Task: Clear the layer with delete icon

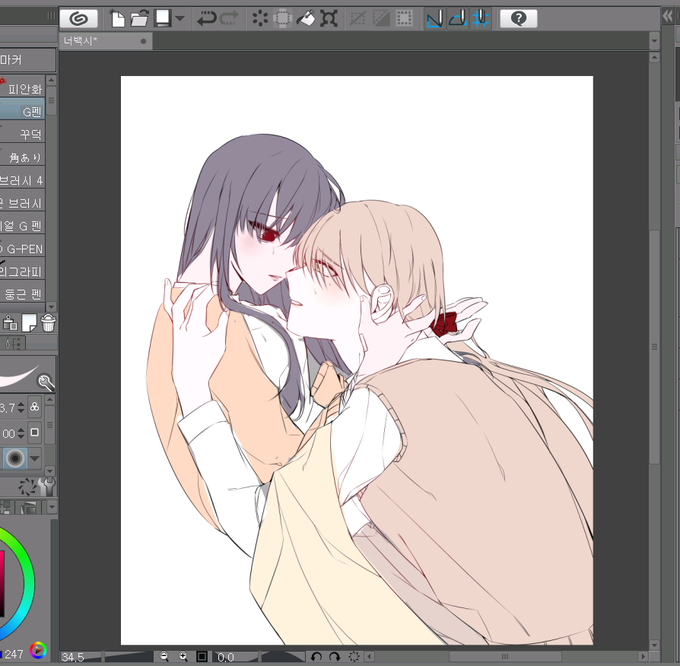Action: coord(260,19)
